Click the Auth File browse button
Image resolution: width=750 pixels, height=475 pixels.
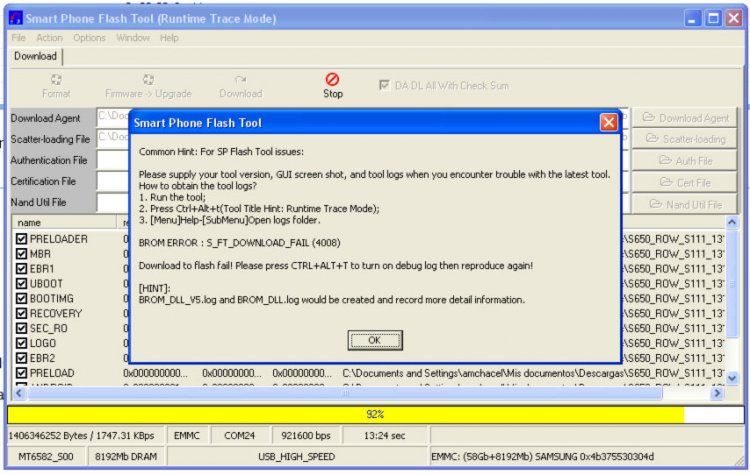[685, 161]
